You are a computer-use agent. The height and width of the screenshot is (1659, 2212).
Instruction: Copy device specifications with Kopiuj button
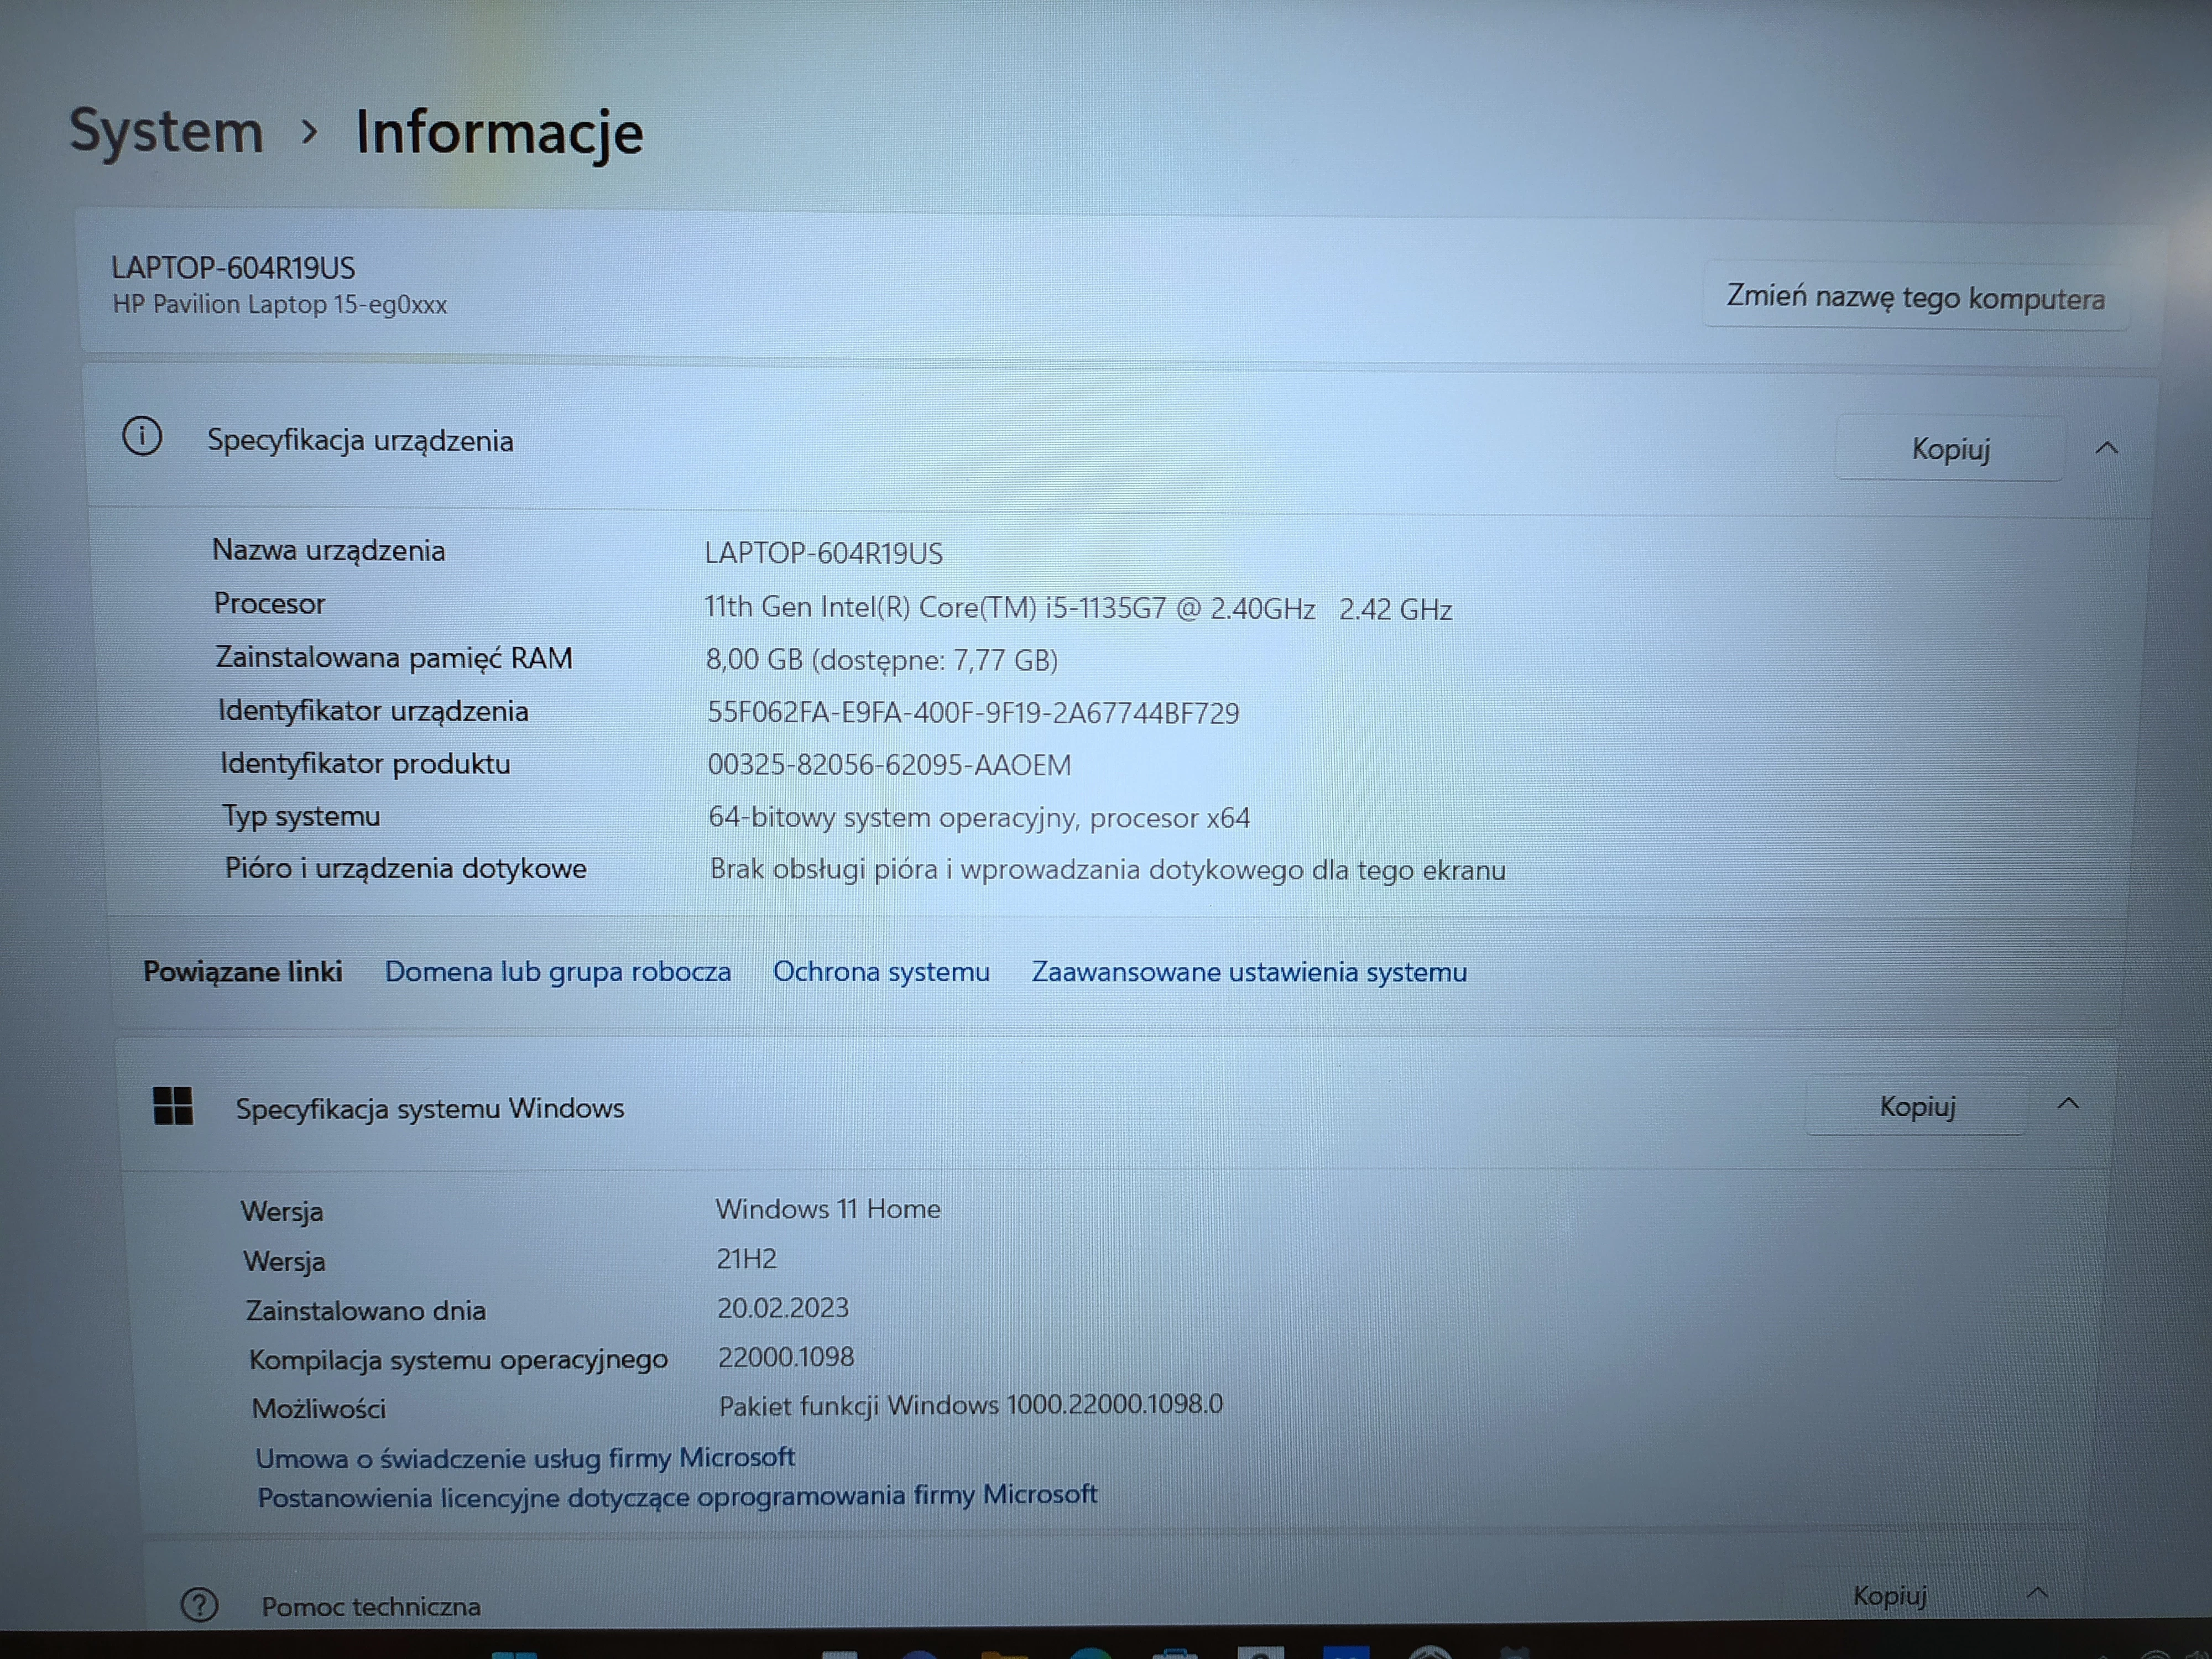(1950, 448)
